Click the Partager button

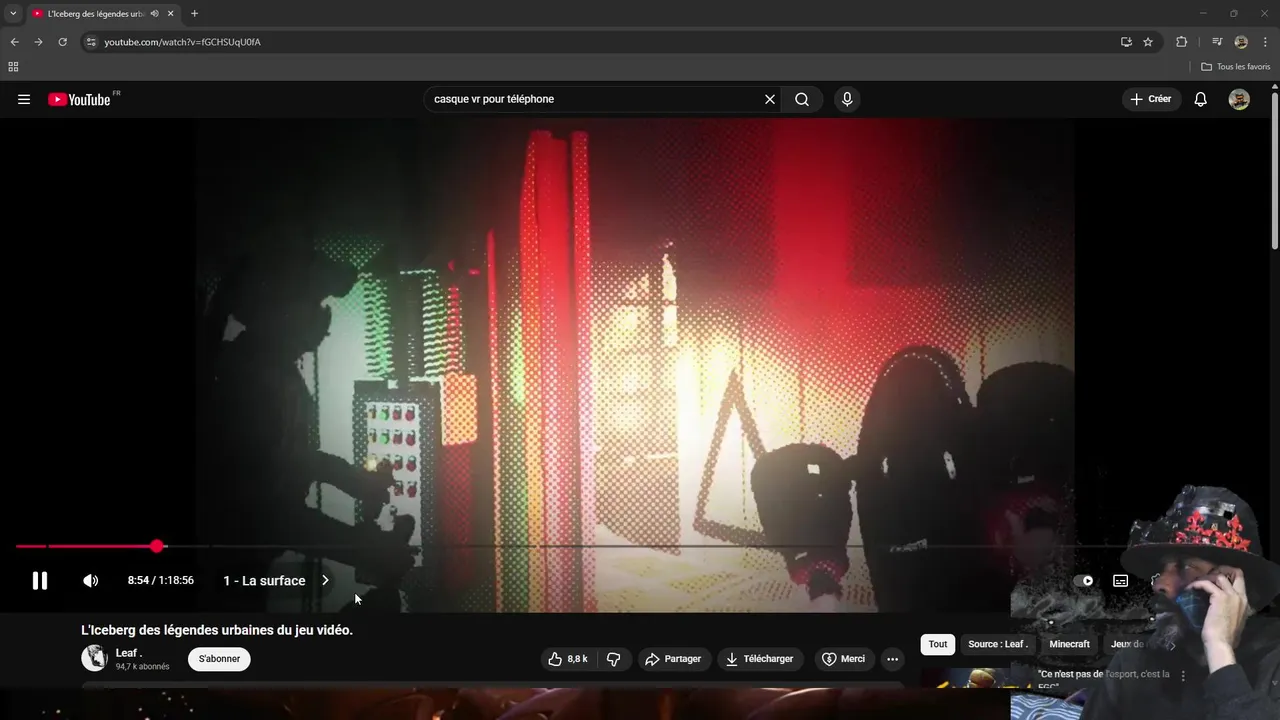pyautogui.click(x=674, y=659)
